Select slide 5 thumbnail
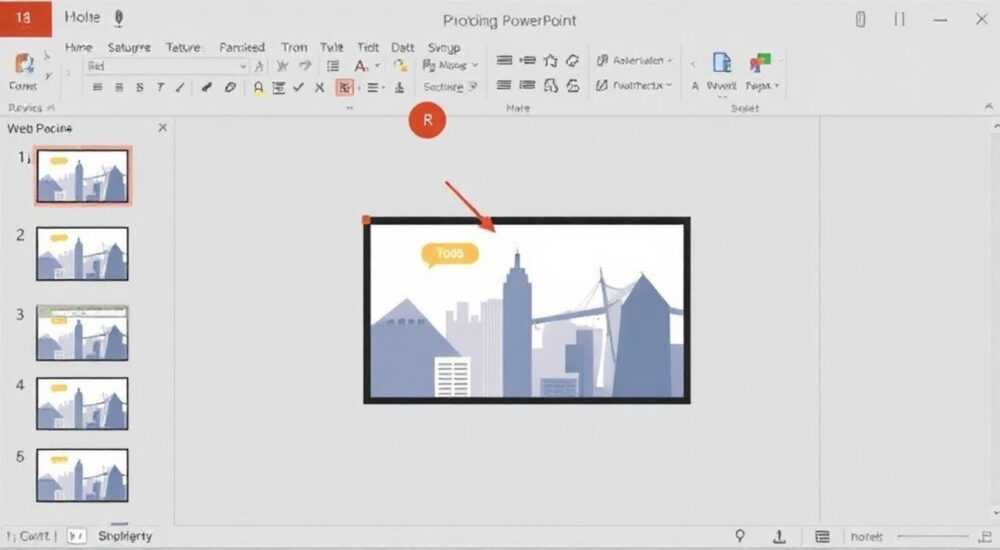 pos(82,475)
